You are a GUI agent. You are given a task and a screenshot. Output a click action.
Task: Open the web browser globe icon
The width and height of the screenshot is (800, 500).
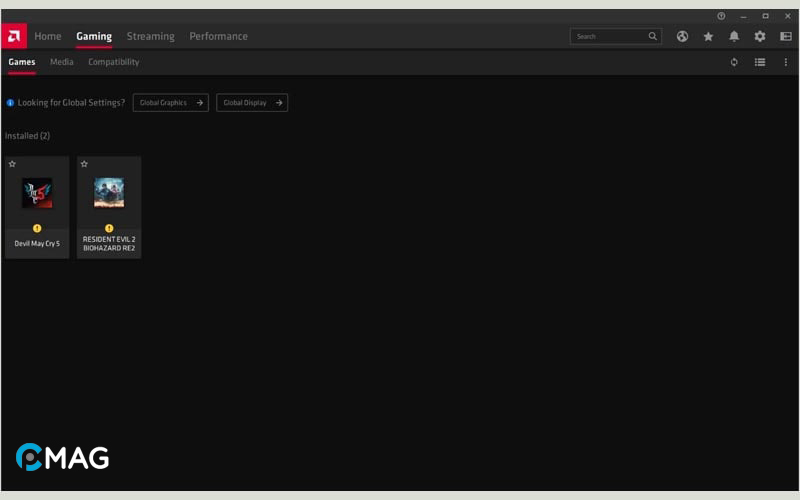pyautogui.click(x=682, y=36)
